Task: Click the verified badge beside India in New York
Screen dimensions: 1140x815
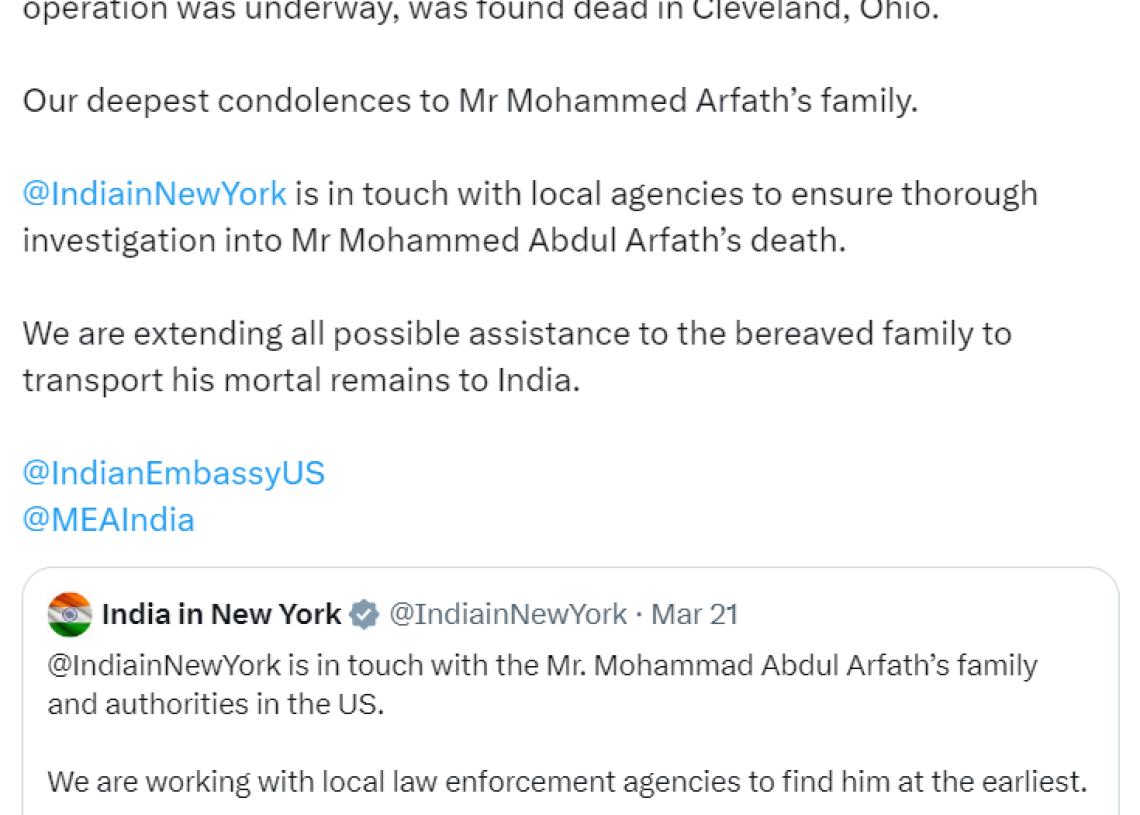Action: pos(364,614)
